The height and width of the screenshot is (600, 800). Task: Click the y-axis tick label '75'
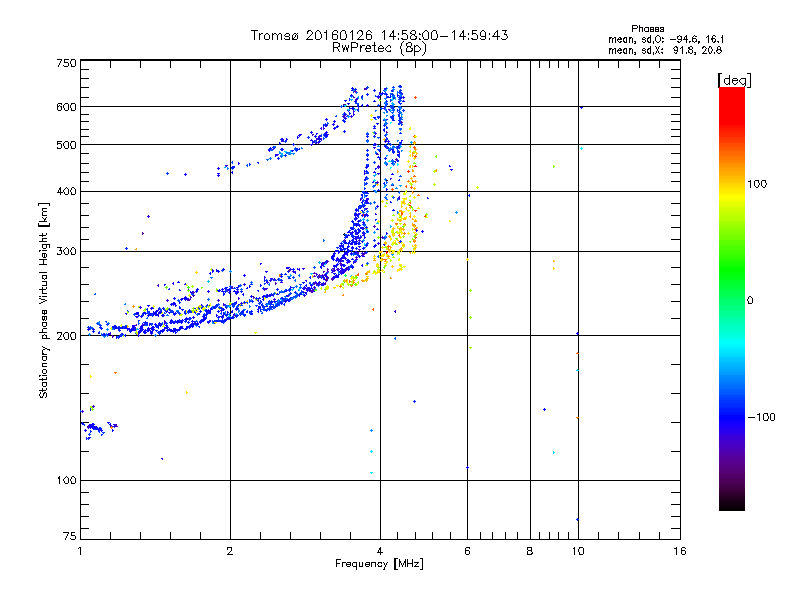click(70, 536)
